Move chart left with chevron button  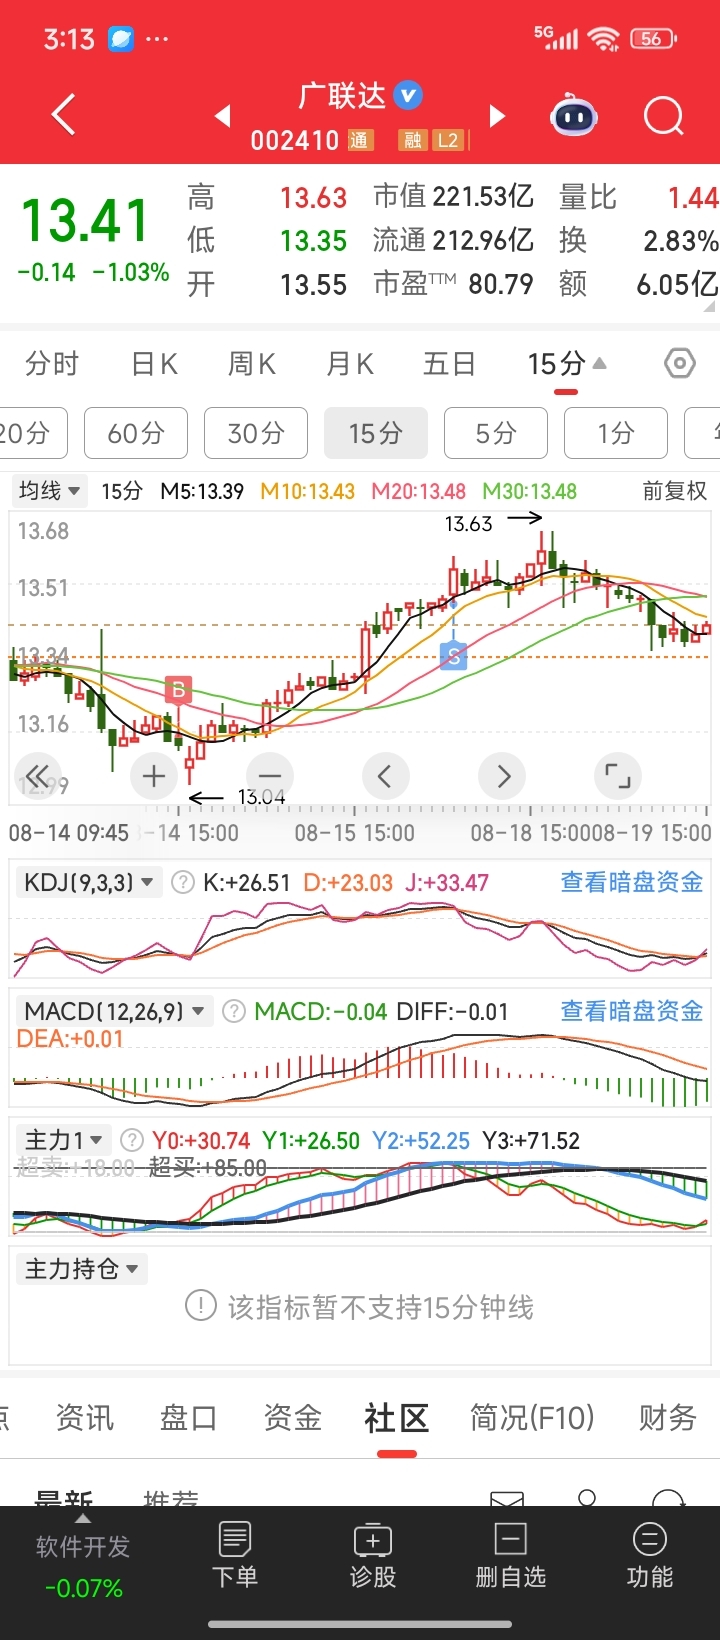pos(385,775)
